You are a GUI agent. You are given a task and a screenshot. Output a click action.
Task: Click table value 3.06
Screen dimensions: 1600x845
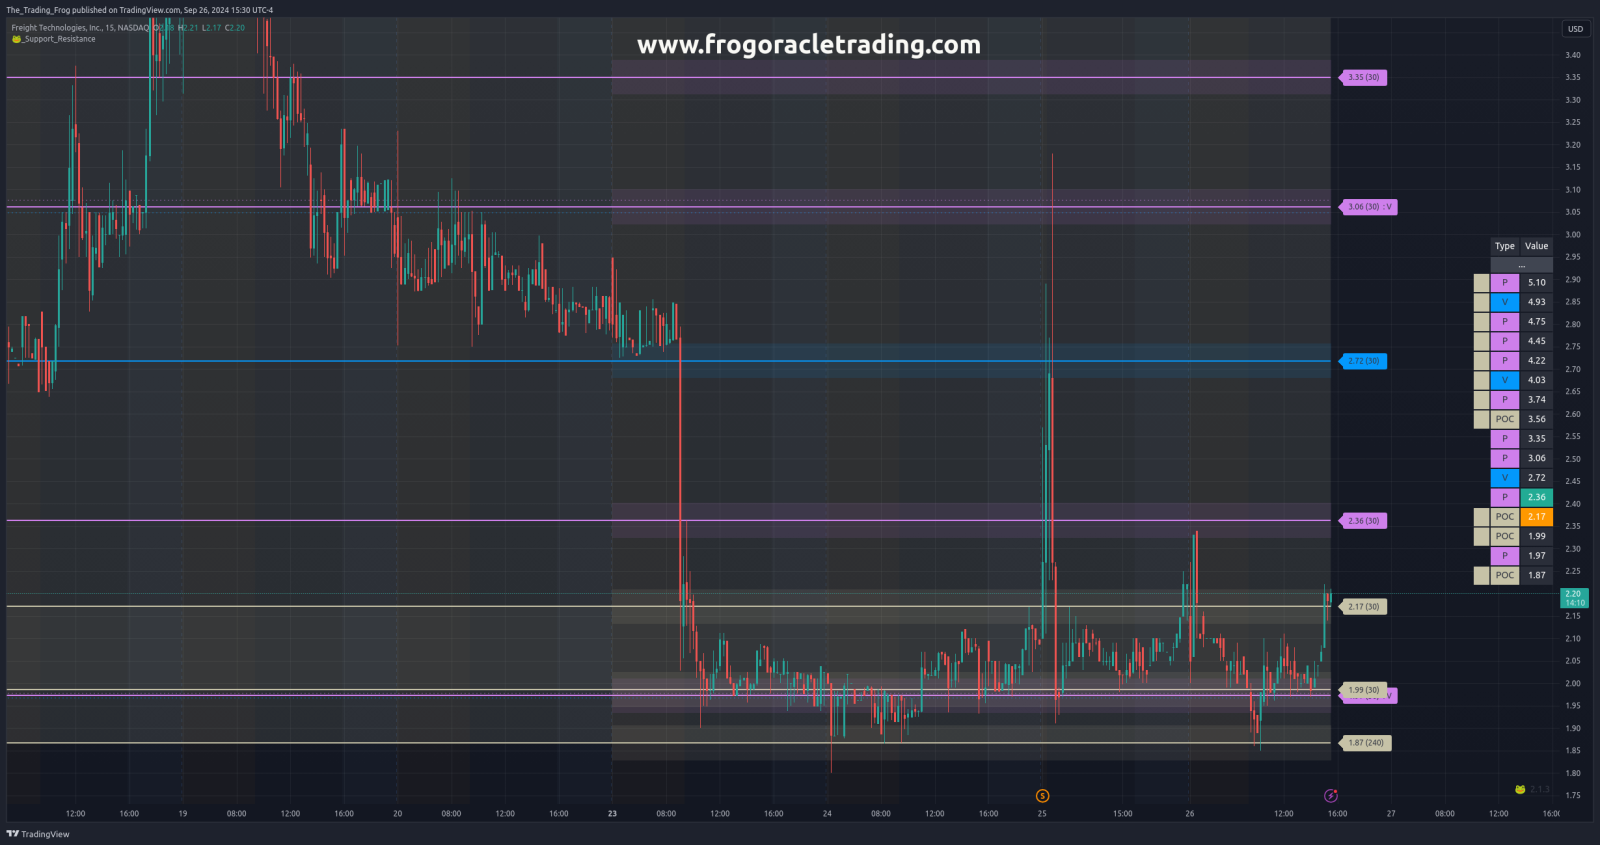1537,458
